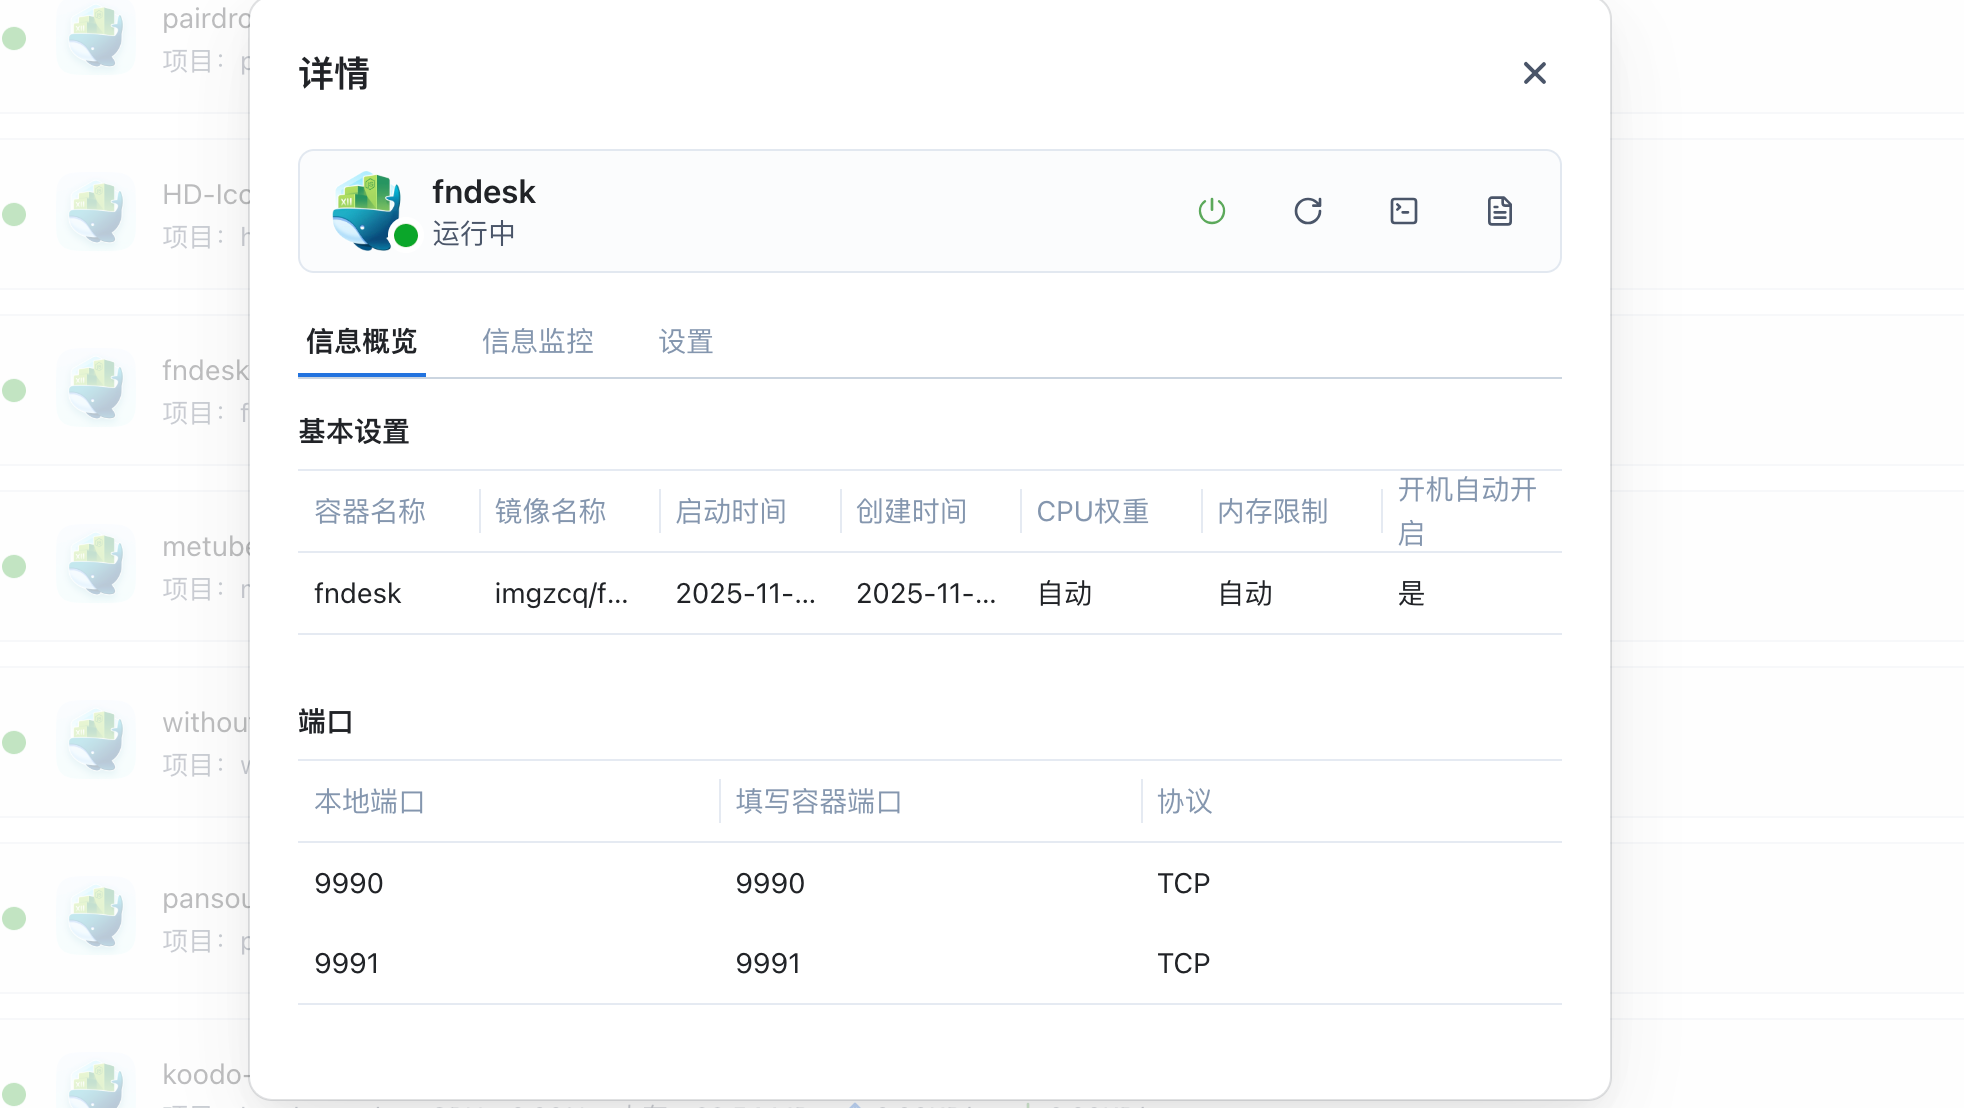Viewport: 1964px width, 1108px height.
Task: Click the power button for fndesk container
Action: pos(1211,211)
